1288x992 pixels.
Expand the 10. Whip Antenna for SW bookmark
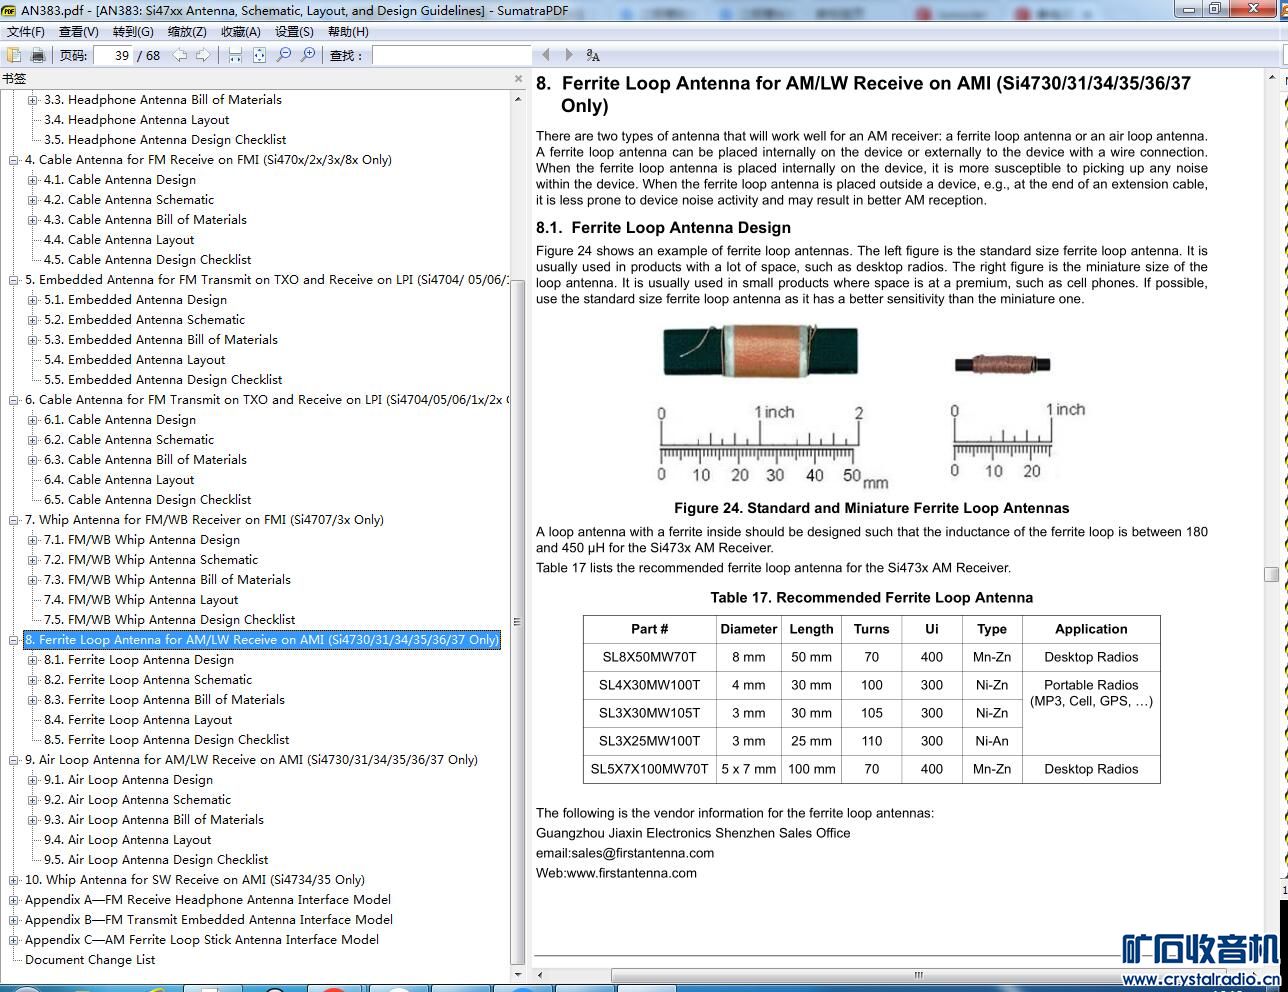click(14, 880)
